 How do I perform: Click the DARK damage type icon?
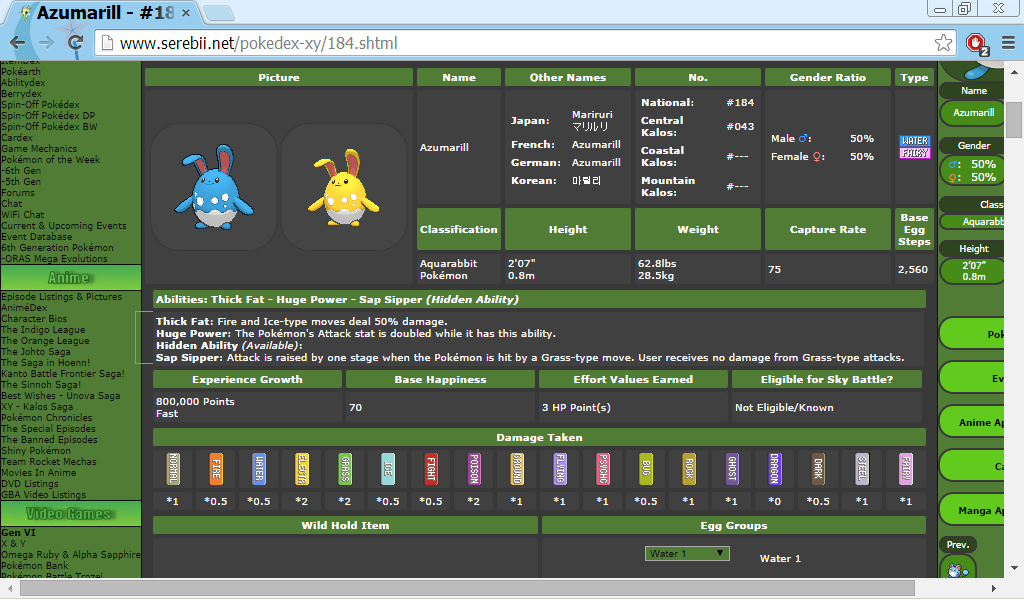pyautogui.click(x=818, y=468)
